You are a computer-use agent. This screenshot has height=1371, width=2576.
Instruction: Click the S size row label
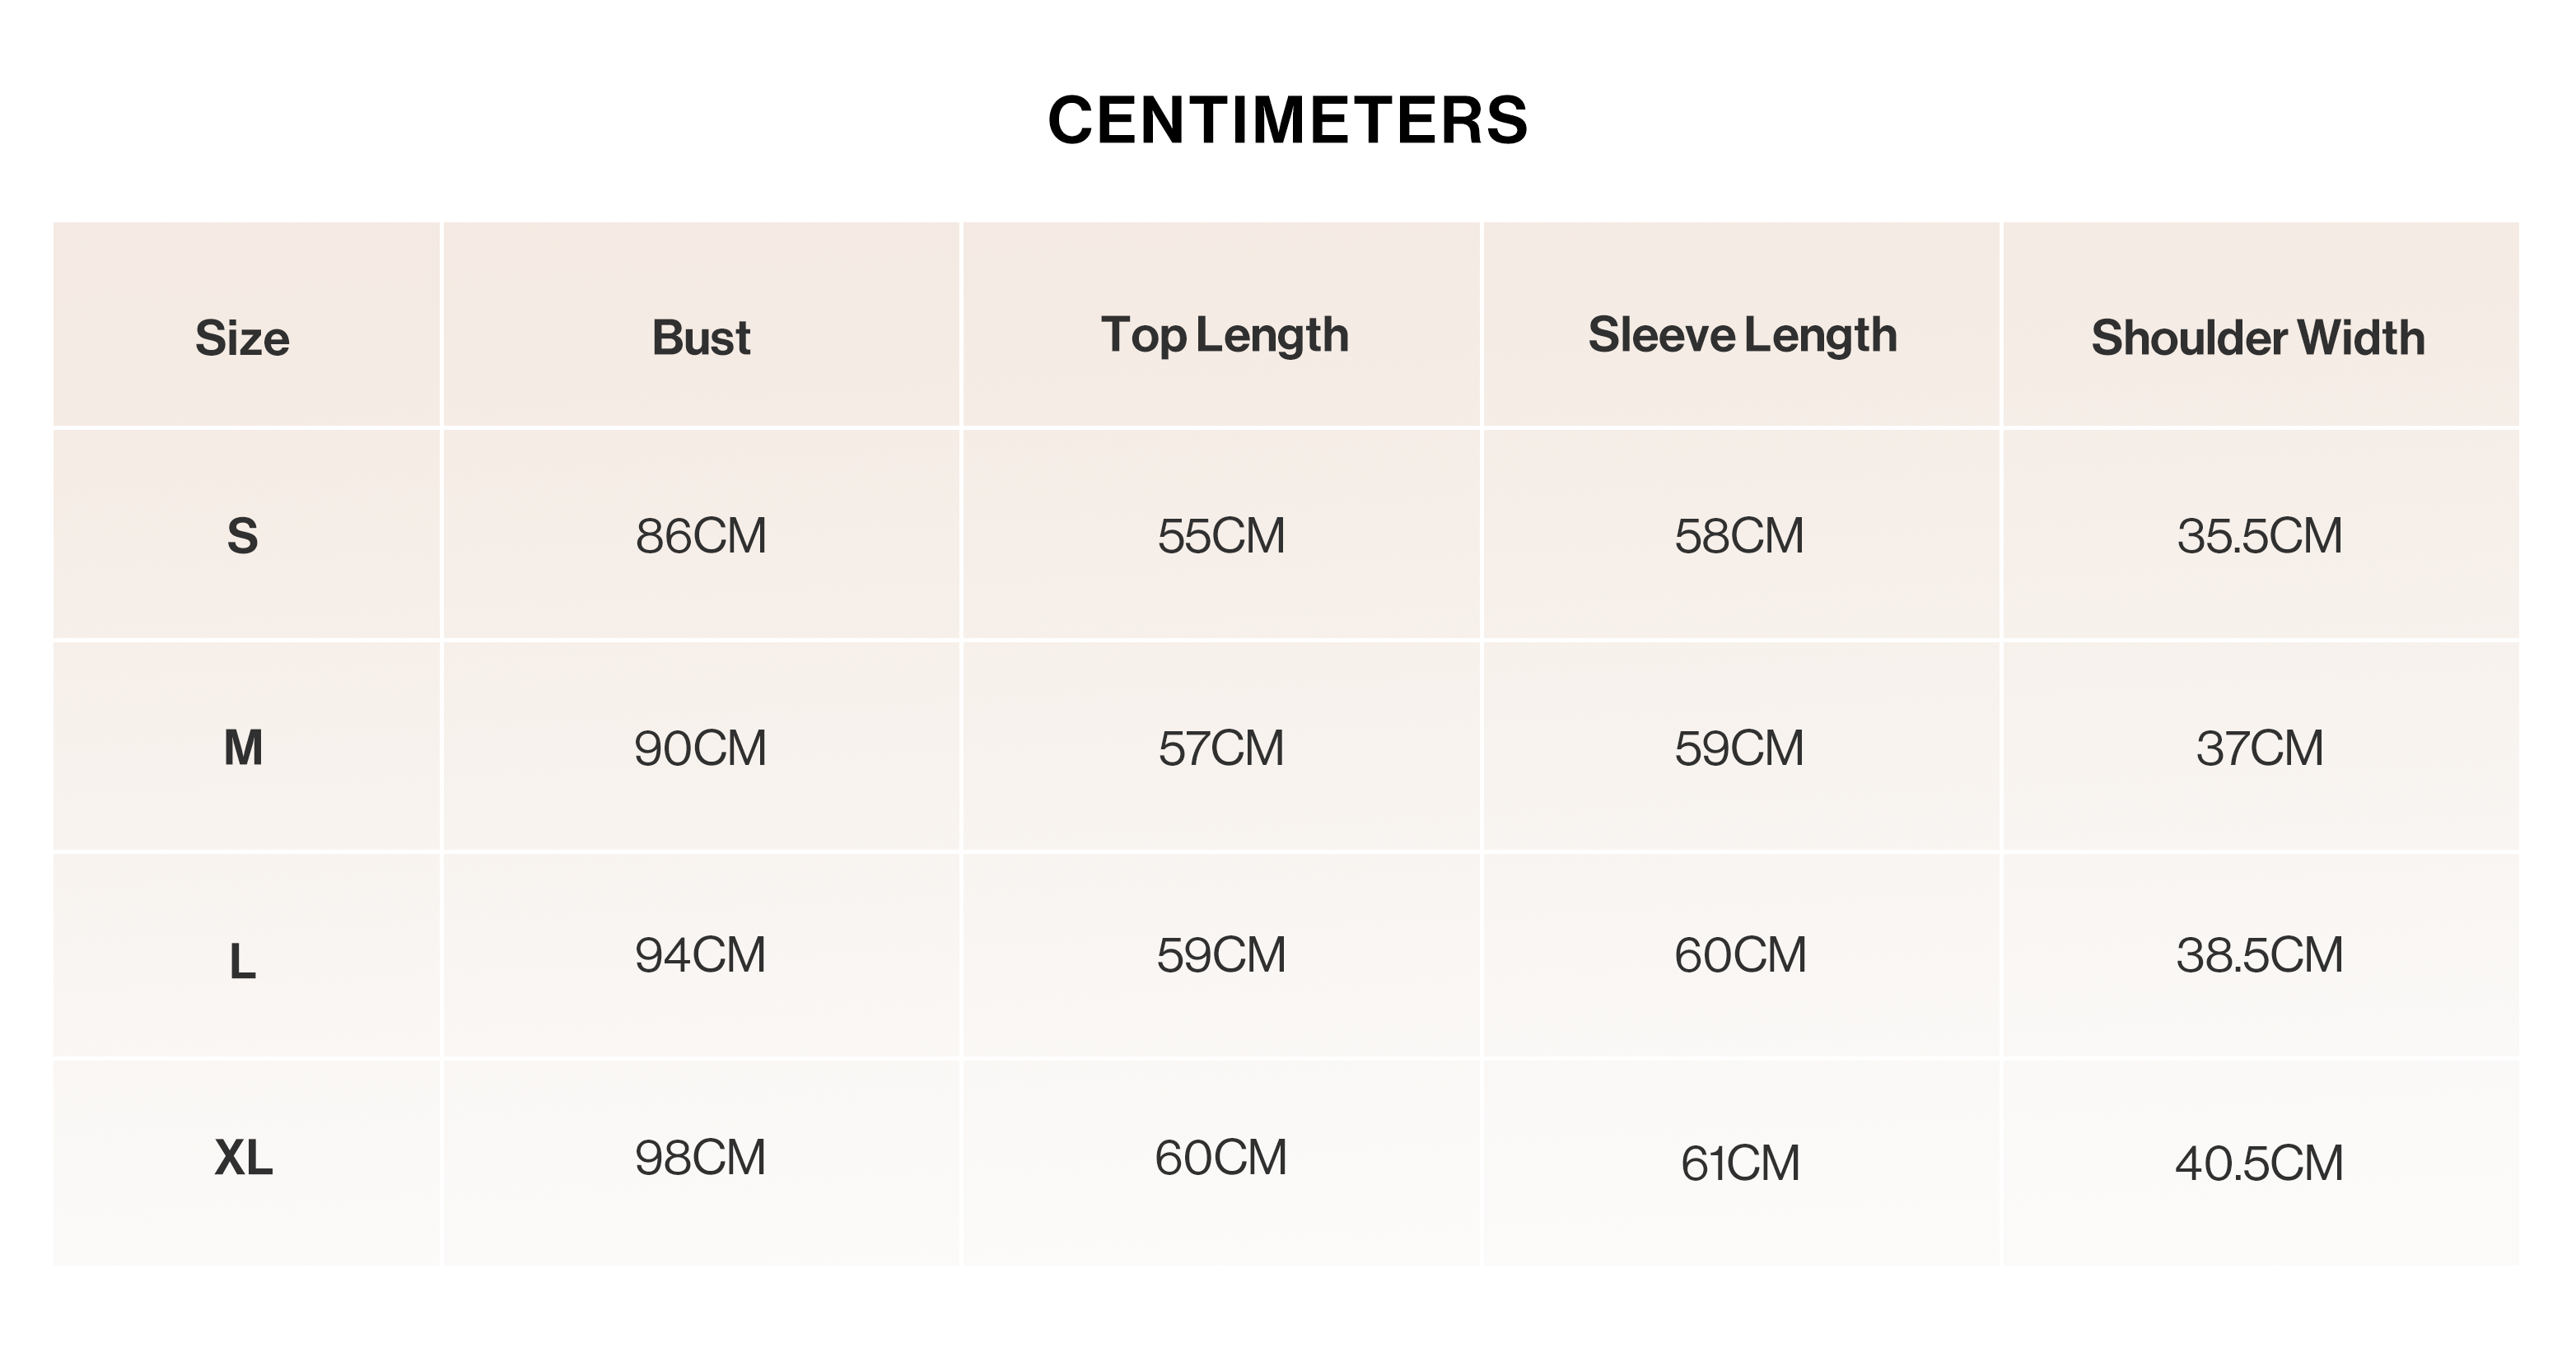tap(243, 536)
